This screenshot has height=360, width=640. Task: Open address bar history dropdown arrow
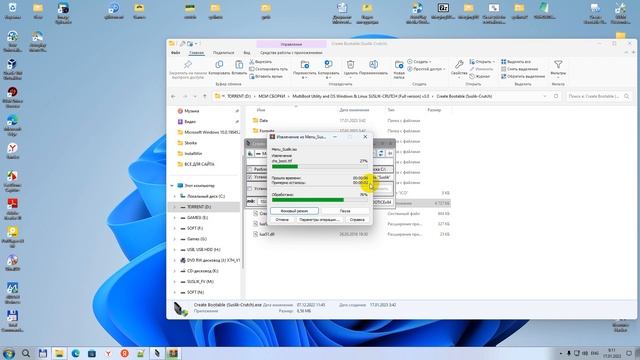point(545,96)
